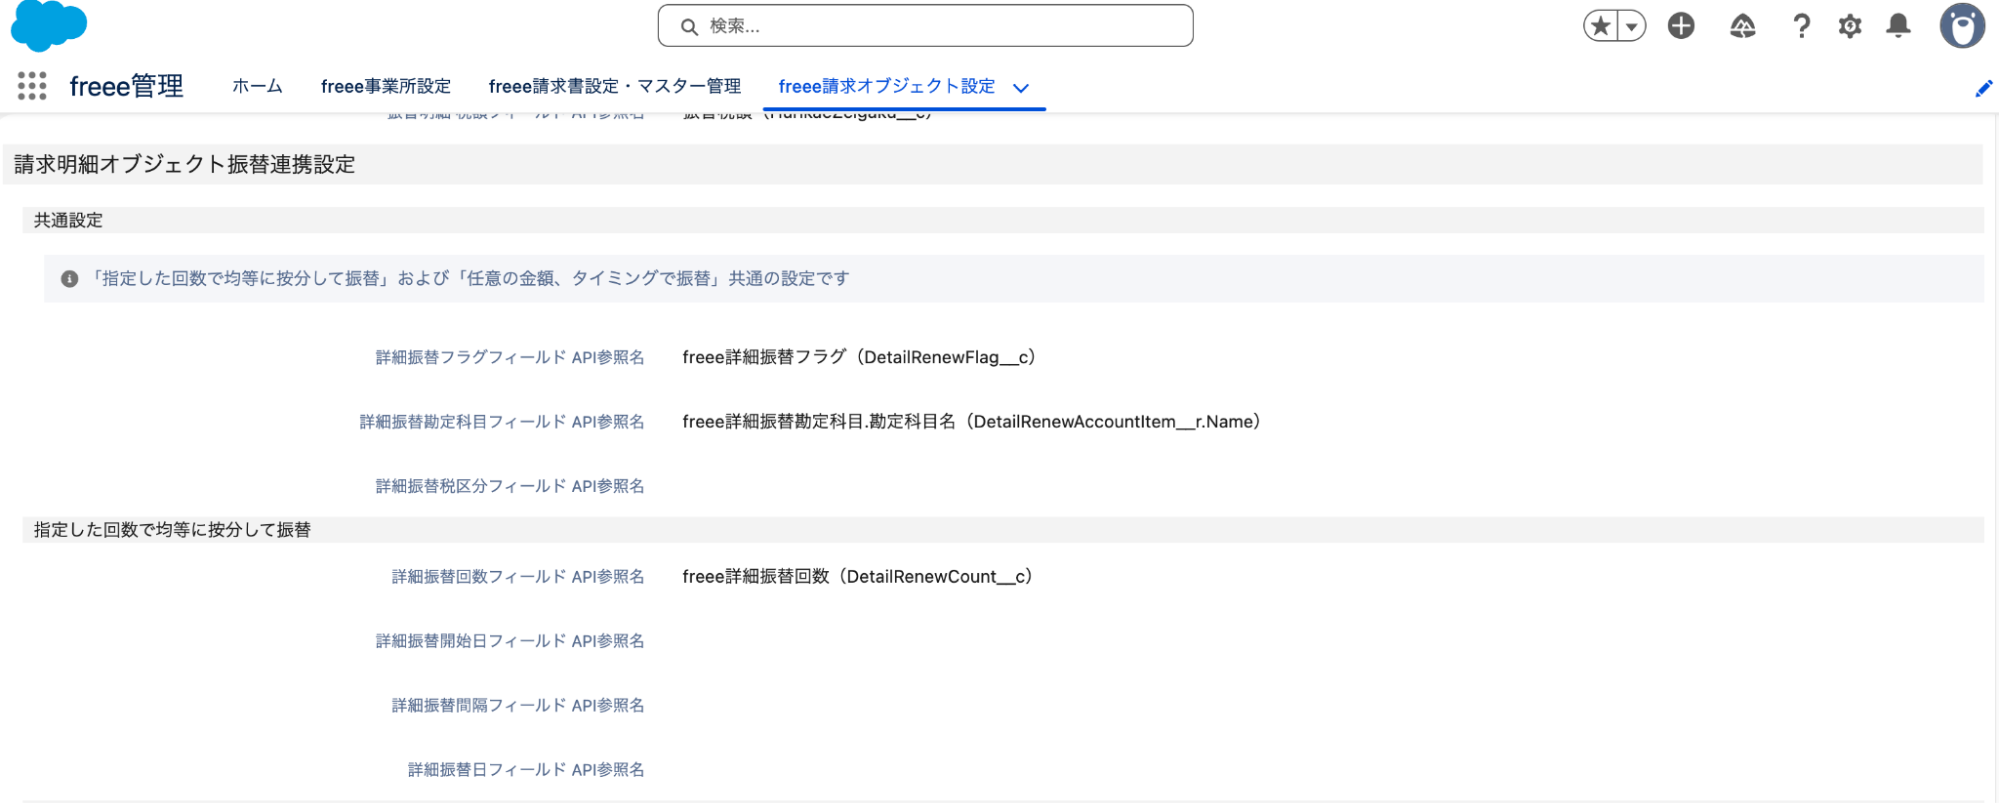Click into the 検索 search field
Image resolution: width=1999 pixels, height=804 pixels.
(925, 26)
